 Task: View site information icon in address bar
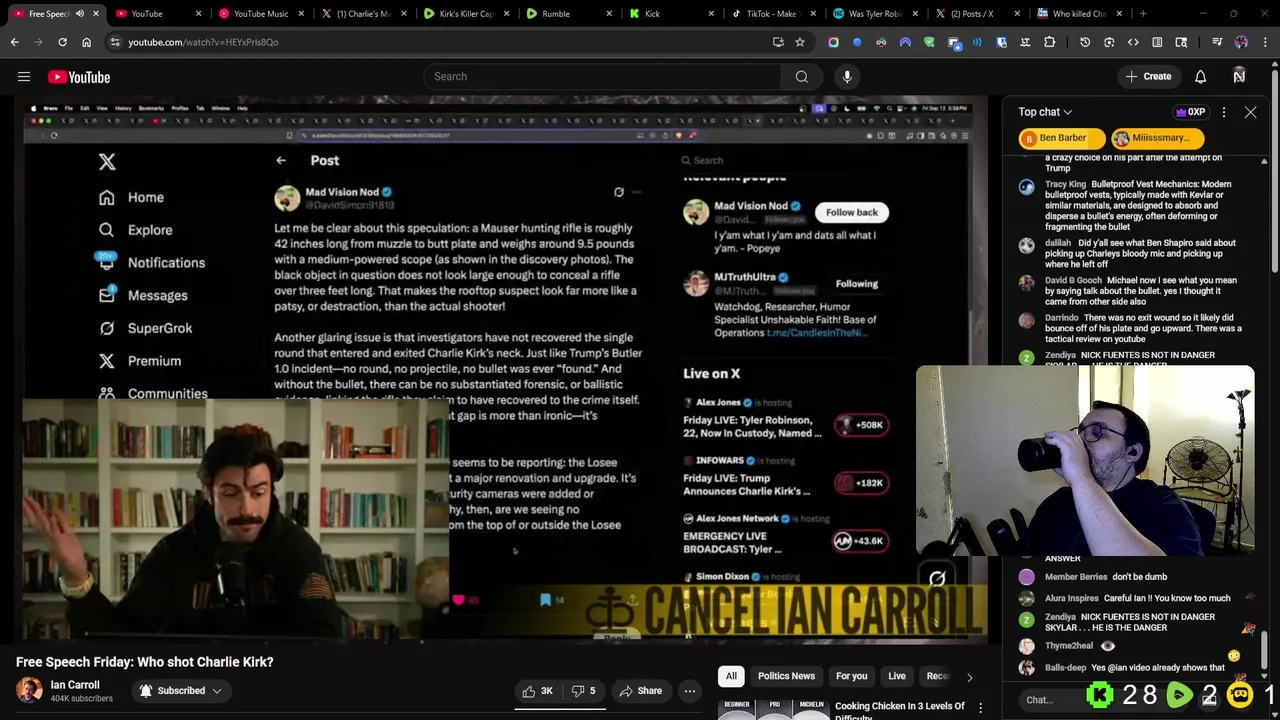tap(115, 42)
